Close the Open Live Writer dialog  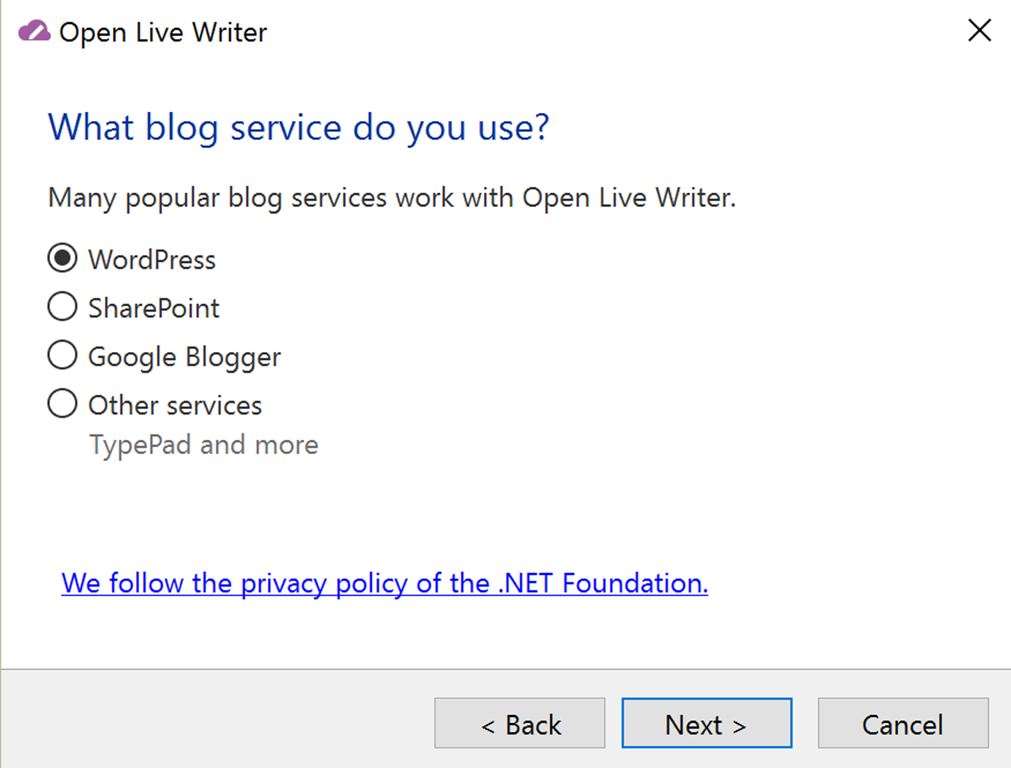[979, 31]
